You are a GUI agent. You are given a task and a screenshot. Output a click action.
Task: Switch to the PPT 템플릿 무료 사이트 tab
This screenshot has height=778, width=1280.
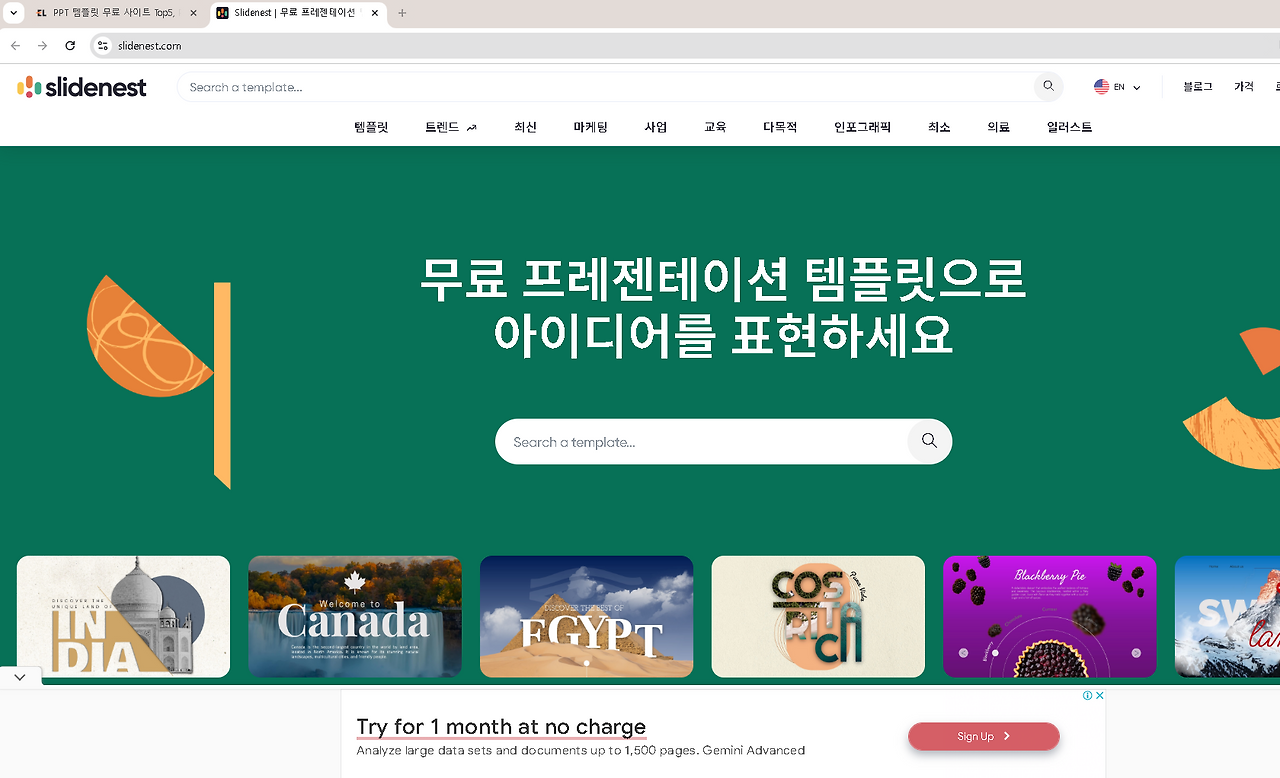click(110, 13)
